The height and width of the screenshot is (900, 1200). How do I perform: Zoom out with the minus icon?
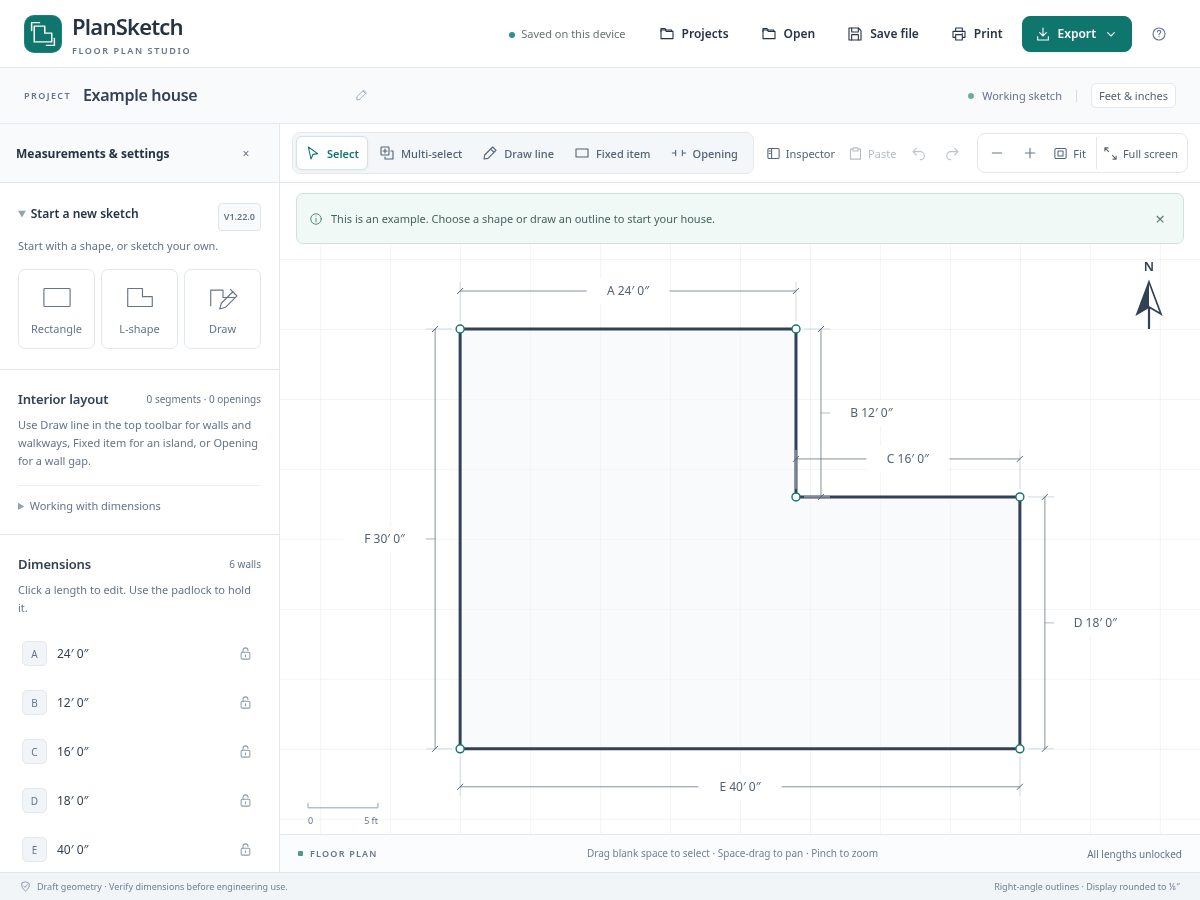click(x=996, y=153)
